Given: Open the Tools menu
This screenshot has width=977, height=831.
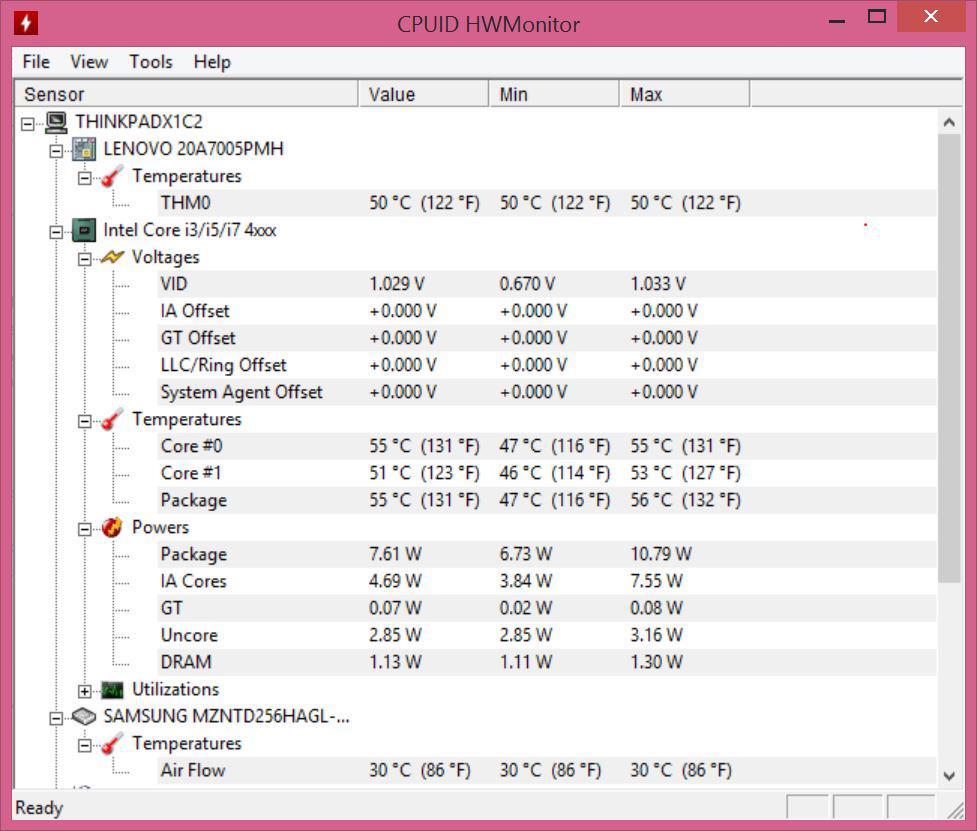Looking at the screenshot, I should 150,62.
